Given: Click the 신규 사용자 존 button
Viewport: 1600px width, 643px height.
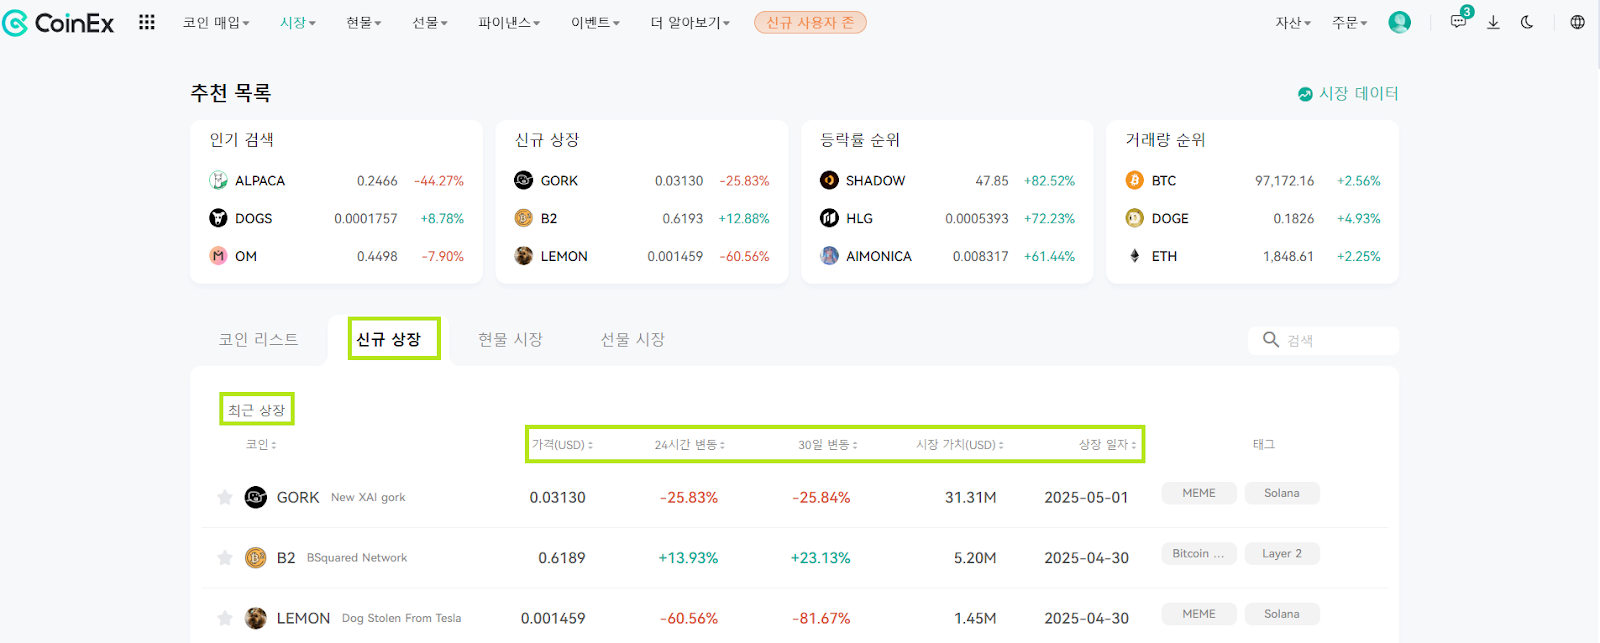Looking at the screenshot, I should [810, 22].
